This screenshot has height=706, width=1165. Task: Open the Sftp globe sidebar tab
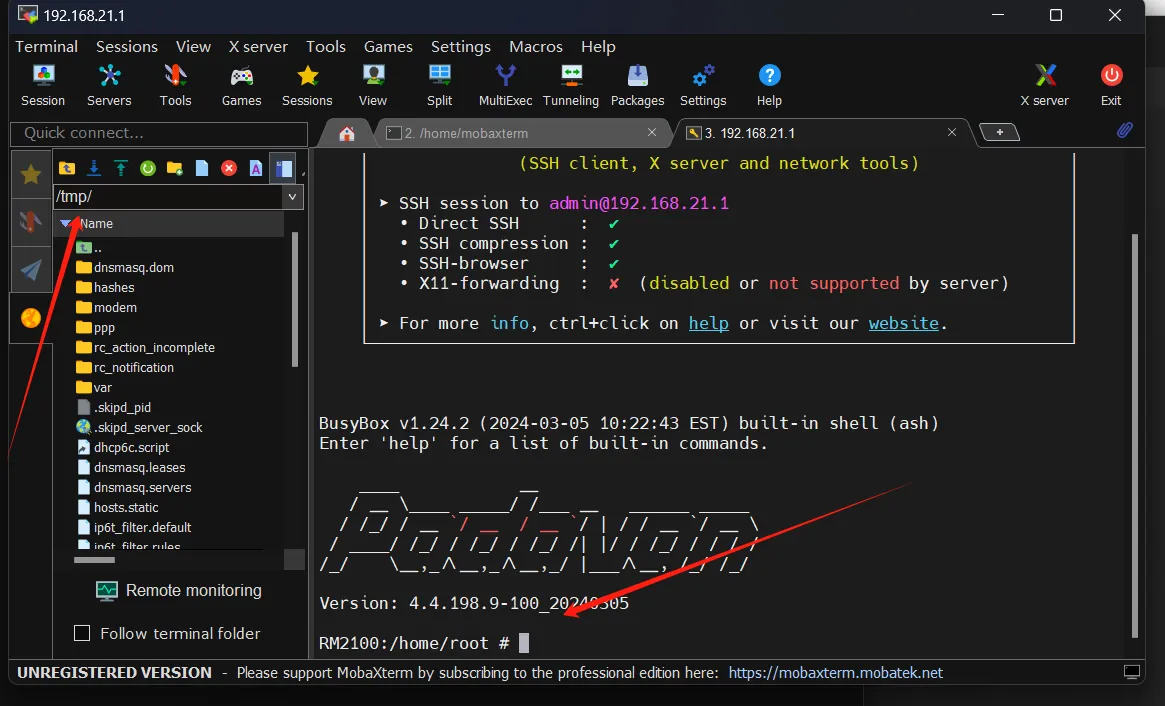[x=31, y=318]
